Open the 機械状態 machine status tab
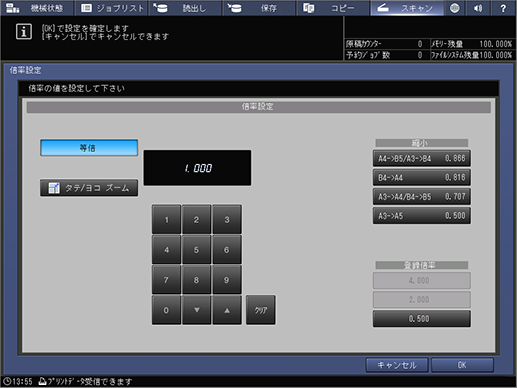Screen dimensions: 517x388 coord(37,8)
